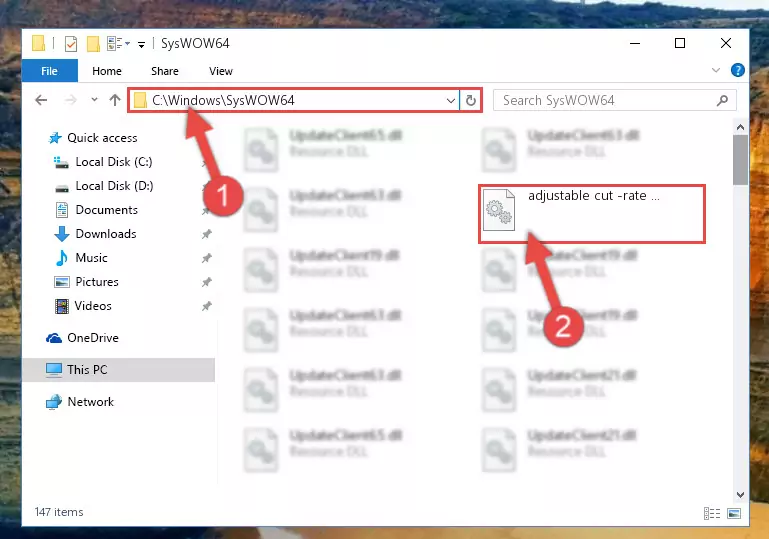Image resolution: width=769 pixels, height=539 pixels.
Task: Click the Properties quick access toolbar icon
Action: (x=71, y=44)
